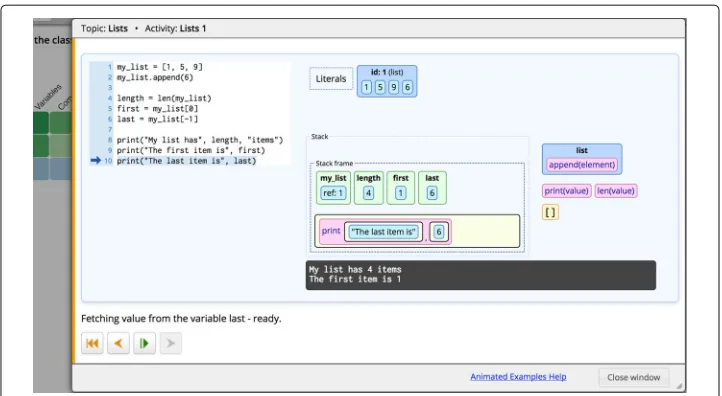This screenshot has height=396, width=722.
Task: Click the current line arrow indicator
Action: tap(95, 161)
